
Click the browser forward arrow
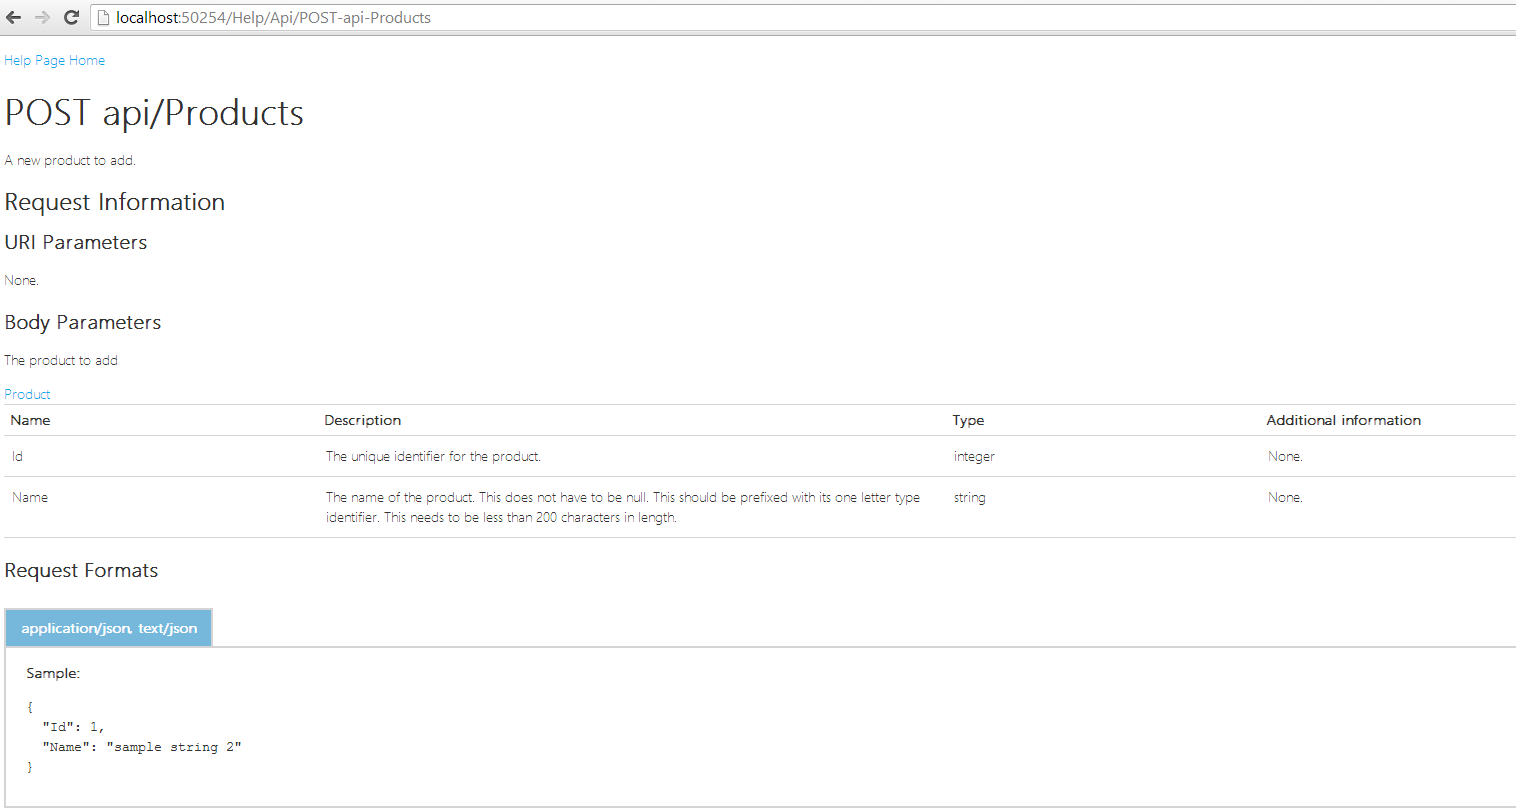[41, 17]
